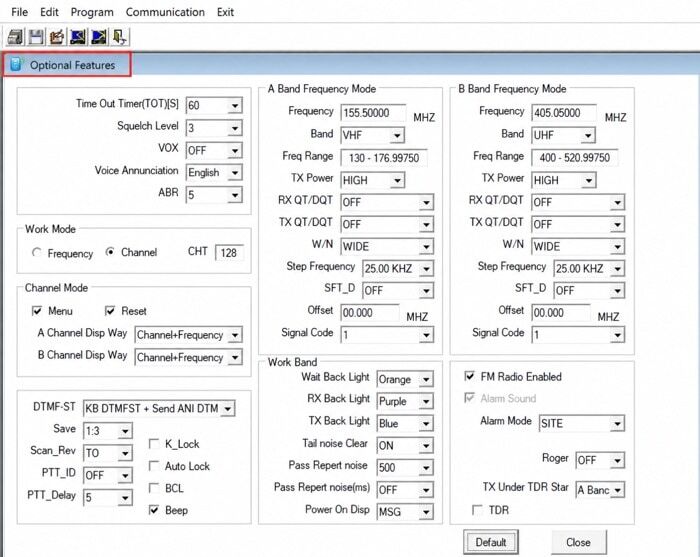Viewport: 700px width, 557px height.
Task: Open the Edit menu
Action: 49,12
